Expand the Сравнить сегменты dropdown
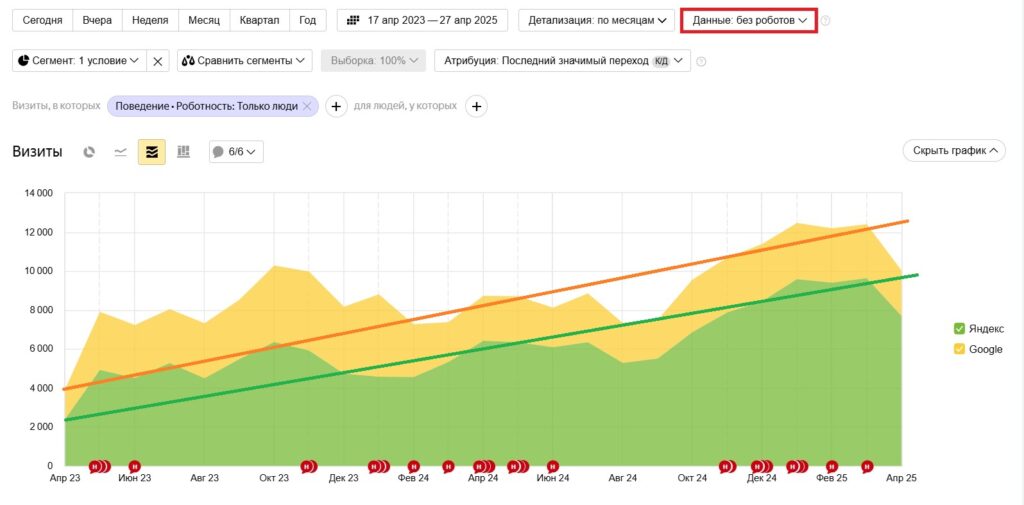Image resolution: width=1024 pixels, height=505 pixels. pos(244,61)
